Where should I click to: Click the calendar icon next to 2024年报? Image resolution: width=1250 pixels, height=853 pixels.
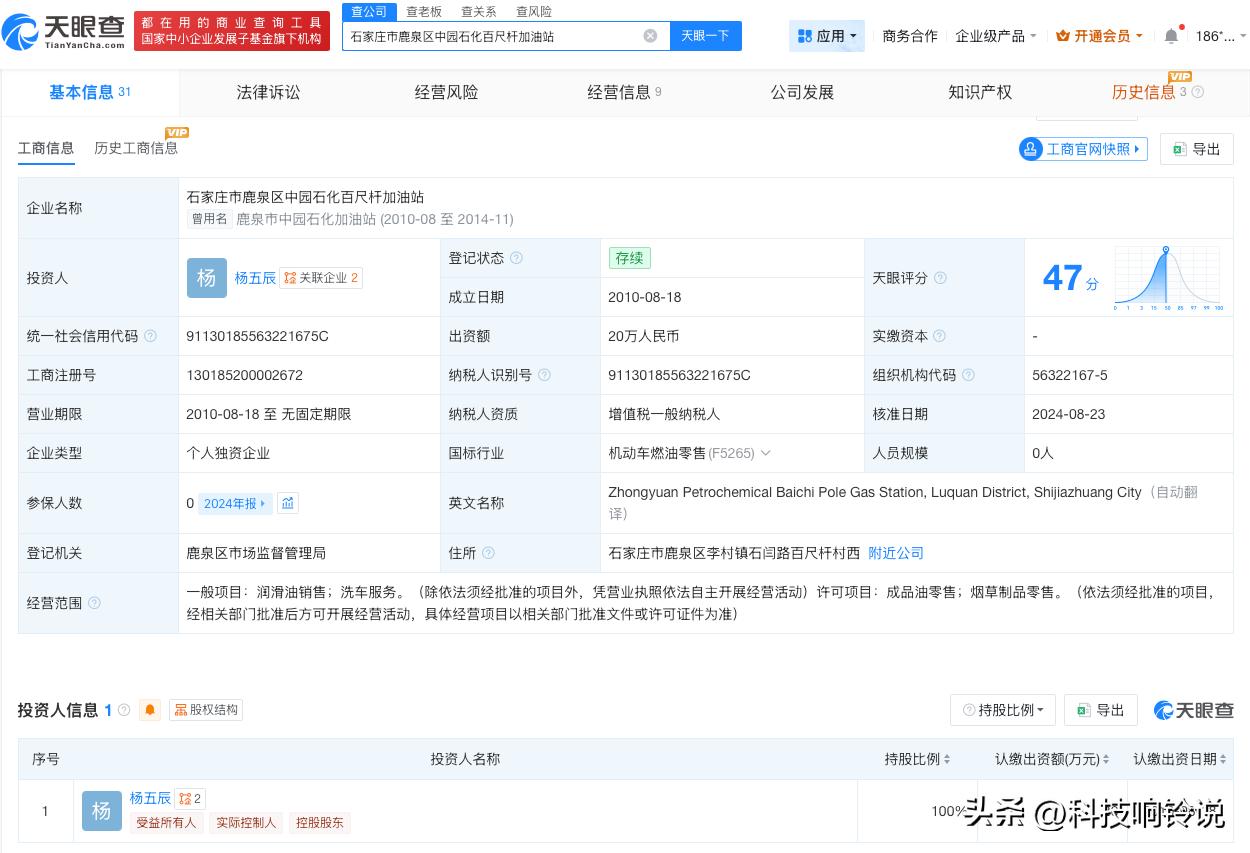click(x=288, y=503)
